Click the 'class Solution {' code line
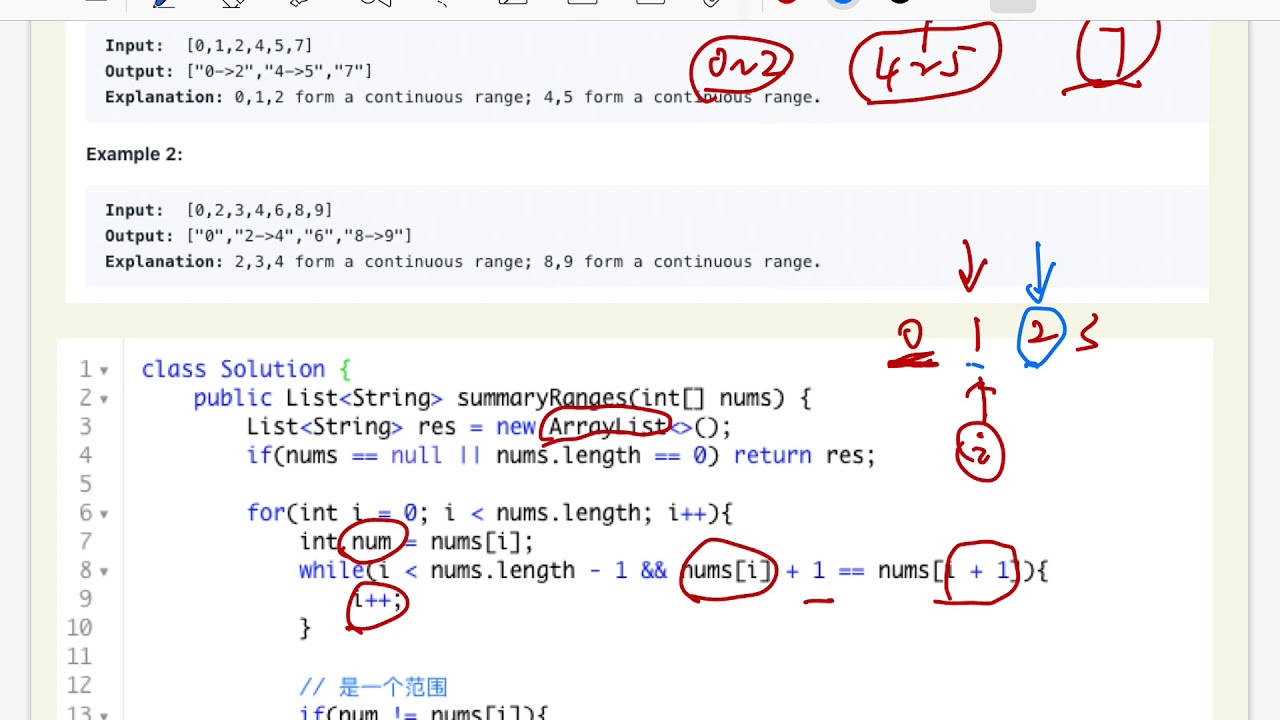This screenshot has width=1280, height=720. pyautogui.click(x=246, y=369)
